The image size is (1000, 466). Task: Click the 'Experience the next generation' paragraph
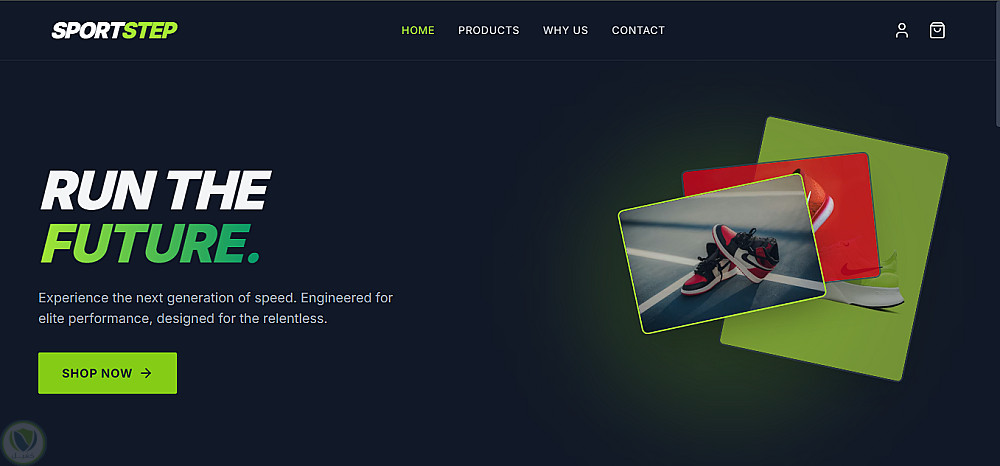(x=216, y=308)
